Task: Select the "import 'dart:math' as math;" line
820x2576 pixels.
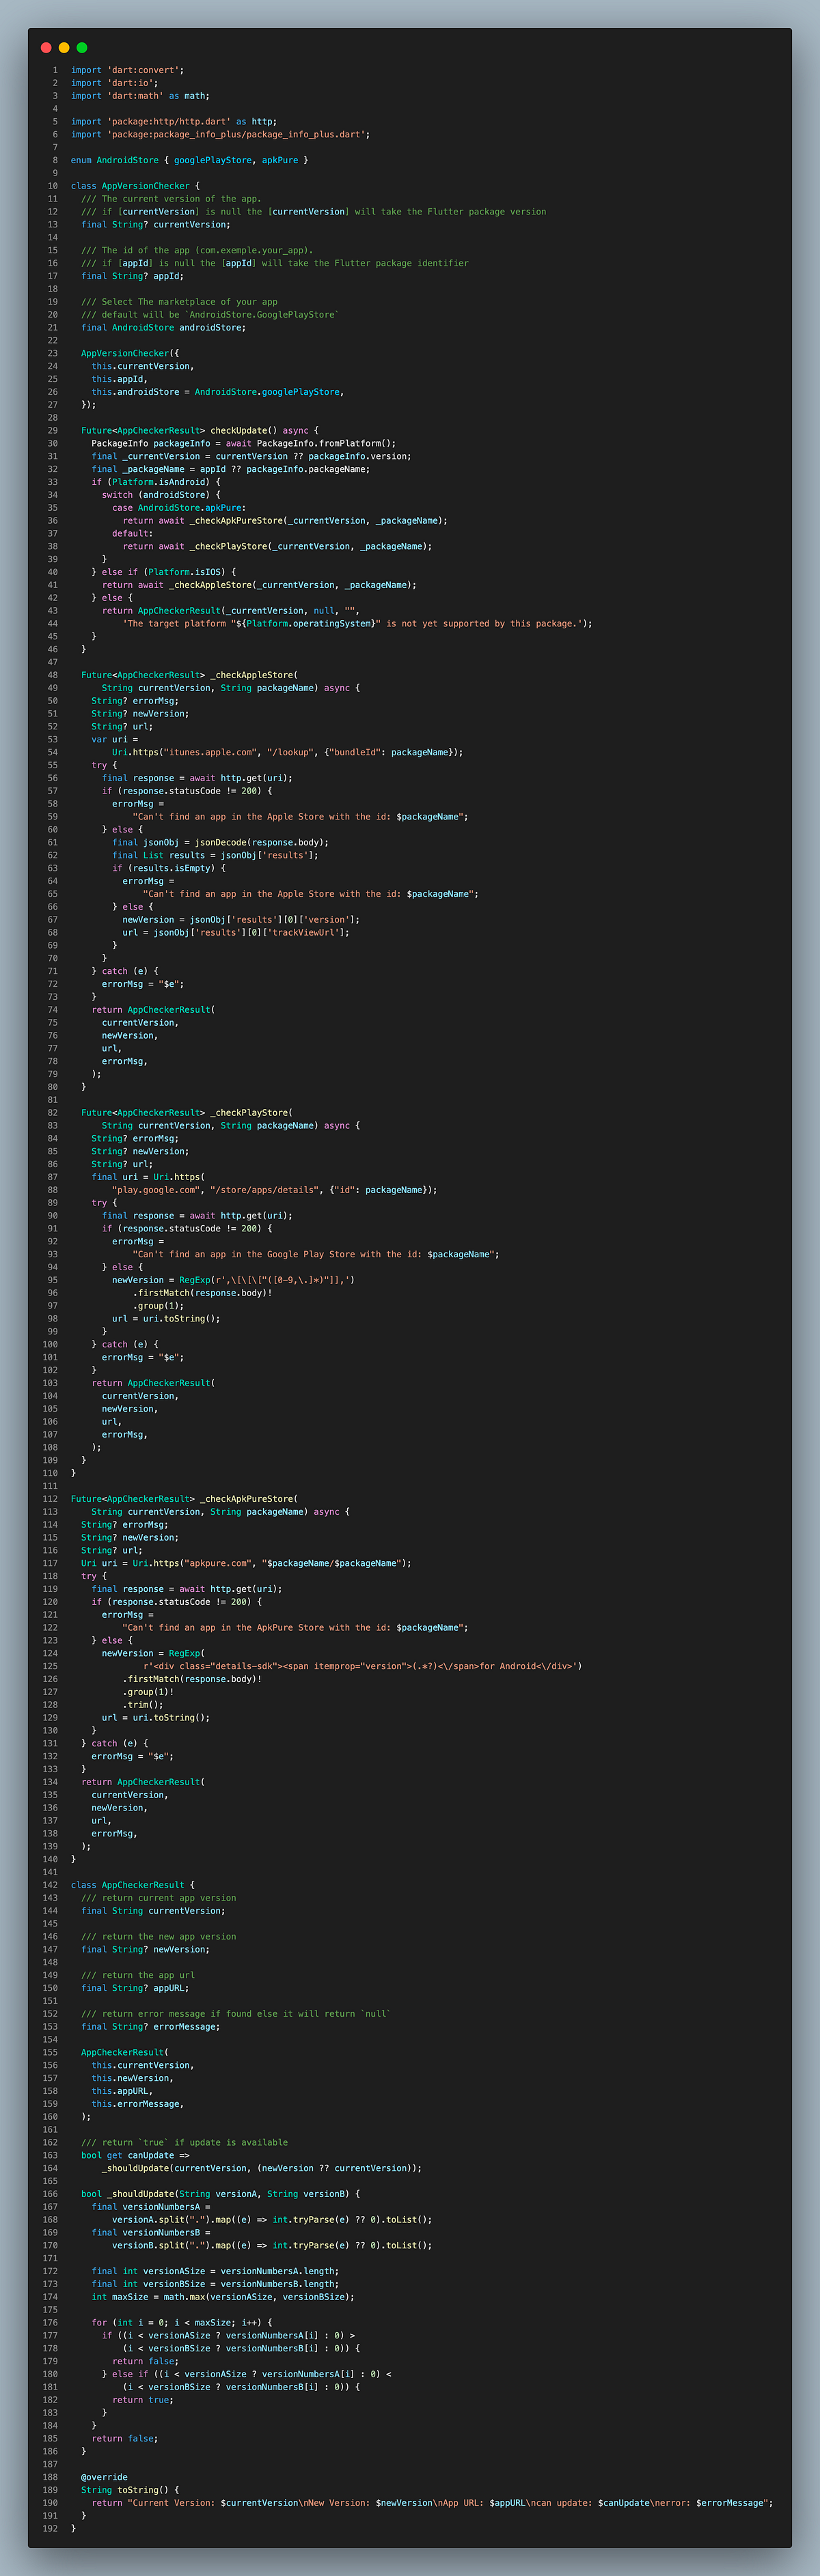Action: coord(140,96)
